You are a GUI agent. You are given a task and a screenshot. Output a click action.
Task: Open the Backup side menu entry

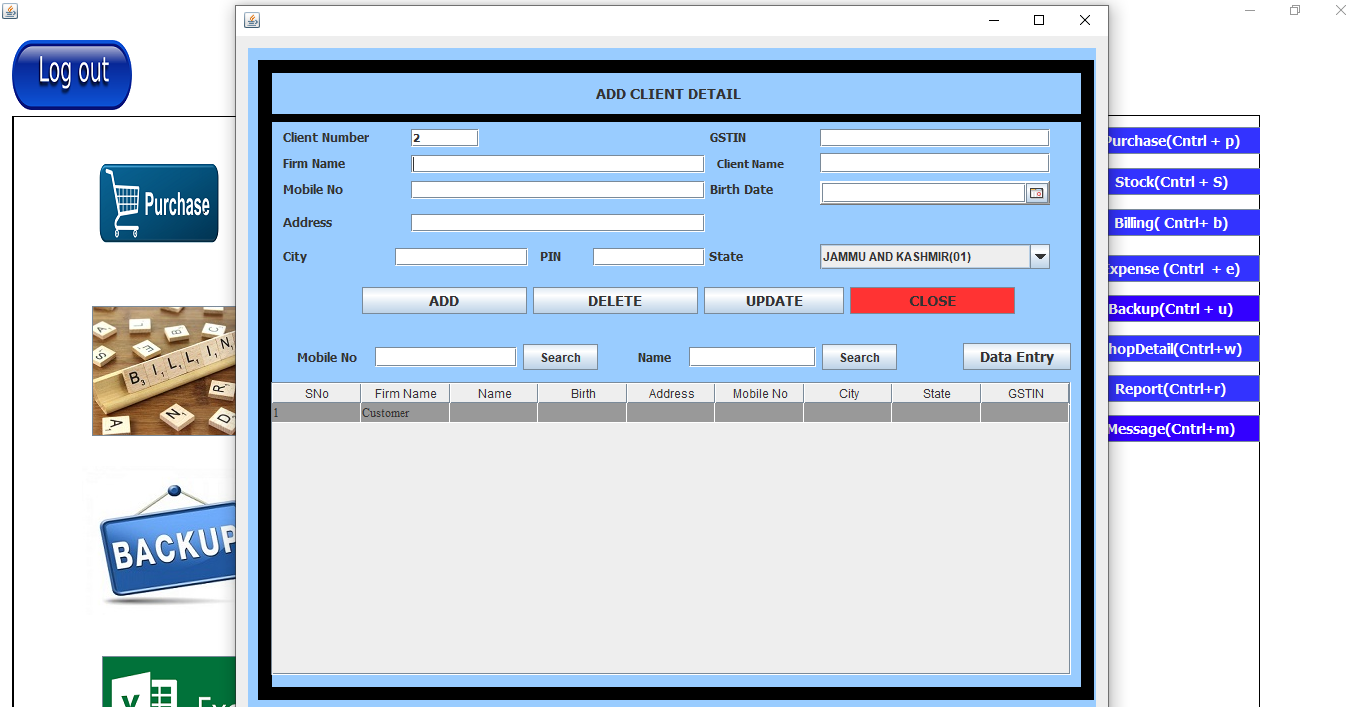point(1170,309)
